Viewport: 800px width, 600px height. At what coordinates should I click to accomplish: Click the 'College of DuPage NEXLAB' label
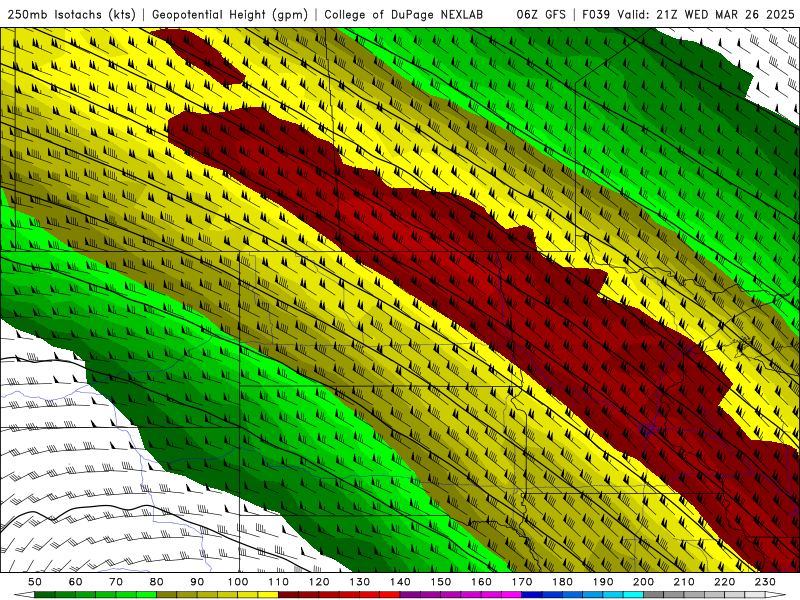[x=404, y=14]
